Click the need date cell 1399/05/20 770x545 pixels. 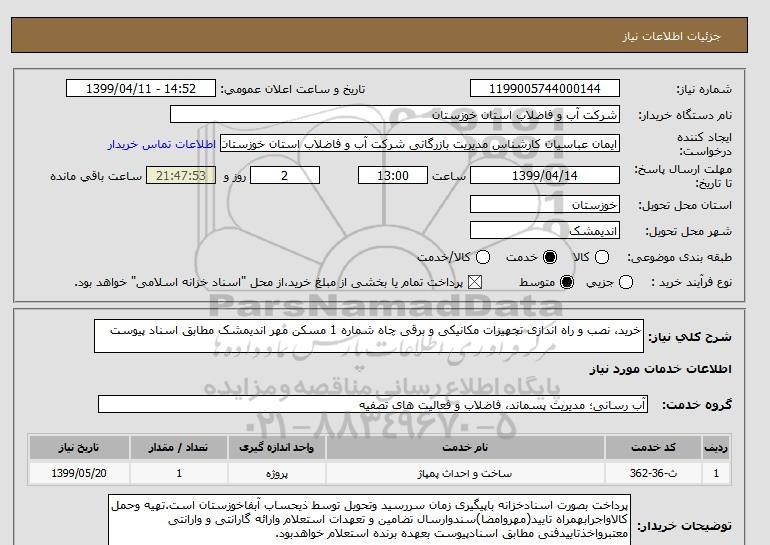click(x=79, y=473)
